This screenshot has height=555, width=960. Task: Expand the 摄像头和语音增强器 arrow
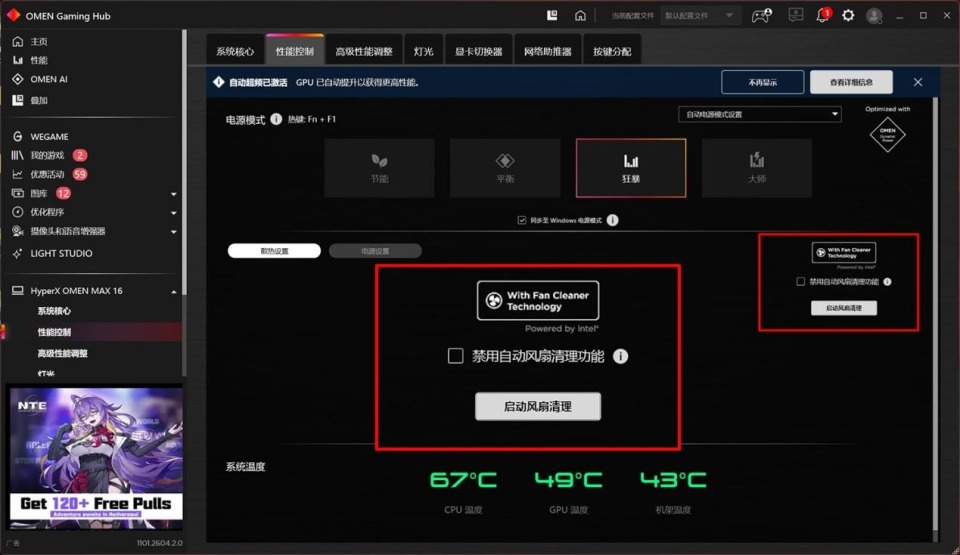(x=173, y=232)
